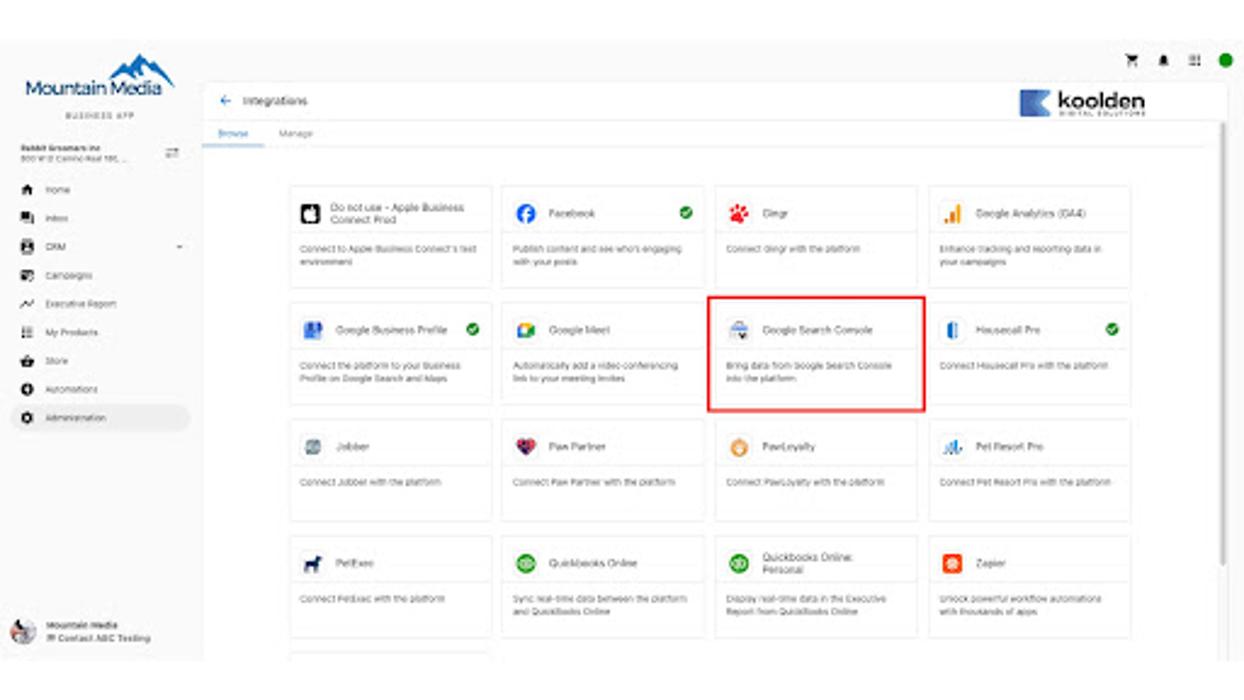
Task: Click the switch account arrows icon
Action: (172, 153)
